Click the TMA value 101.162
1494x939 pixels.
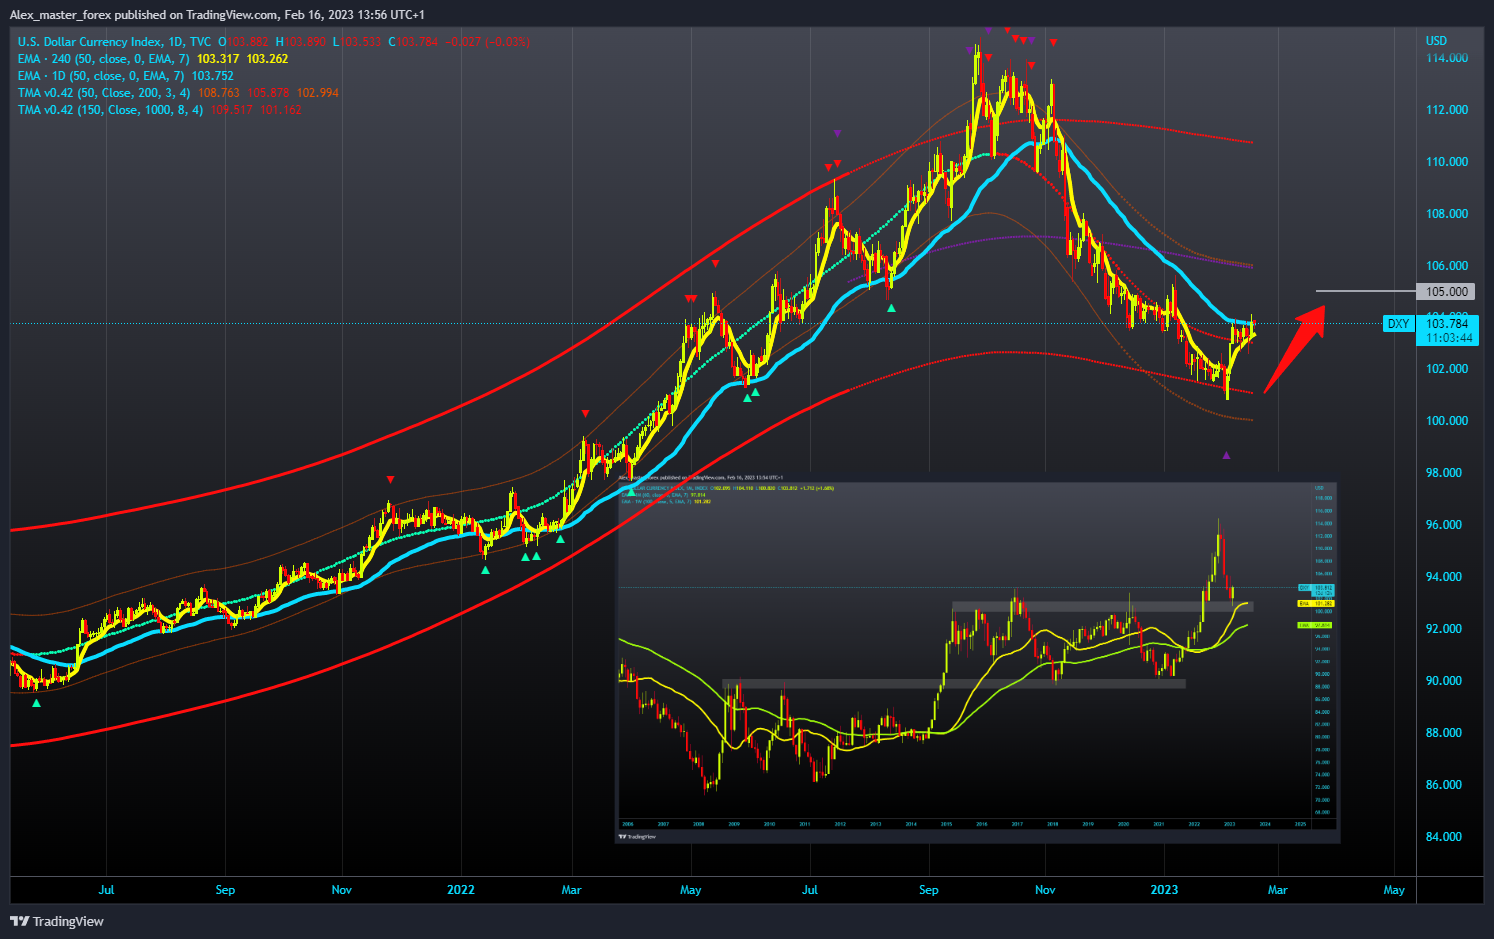(281, 110)
